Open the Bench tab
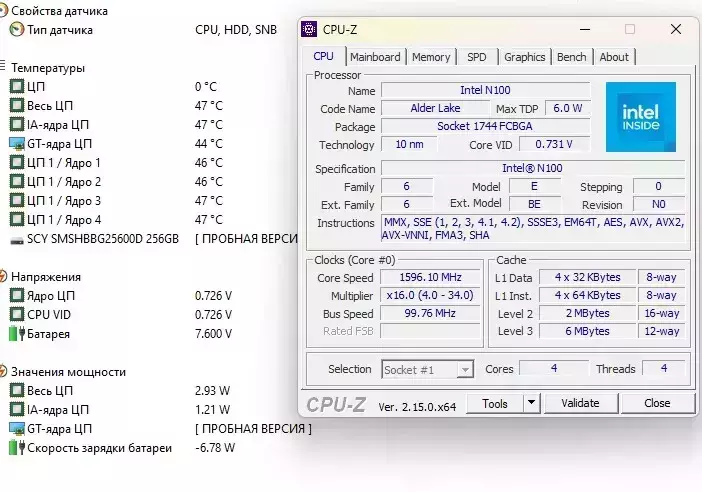702x492 pixels. 571,57
